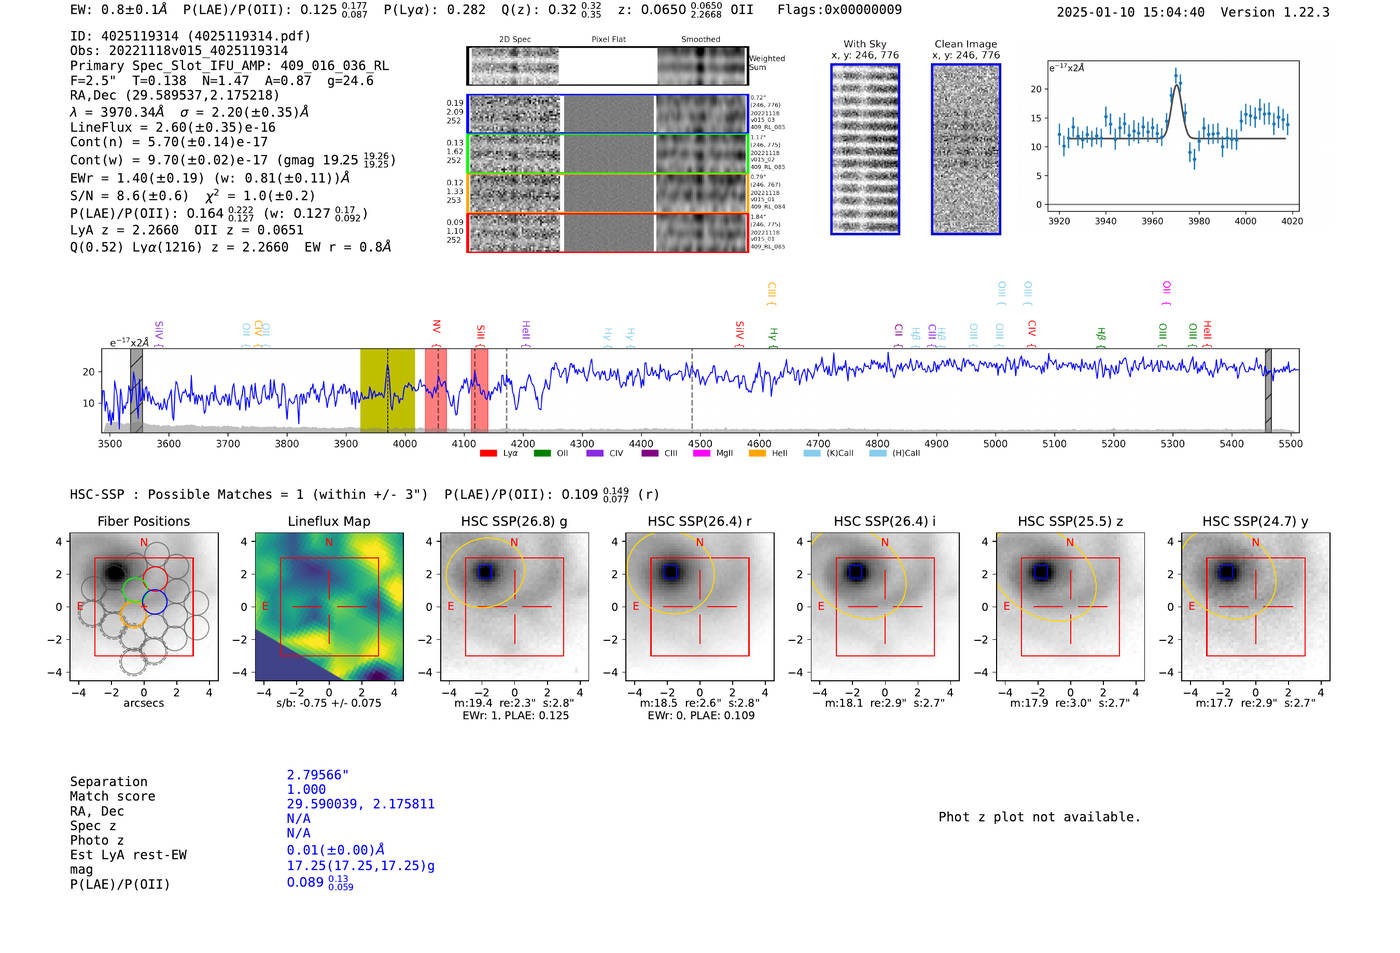The height and width of the screenshot is (953, 1400).
Task: Click the red Lyα legend swatch
Action: coord(488,453)
